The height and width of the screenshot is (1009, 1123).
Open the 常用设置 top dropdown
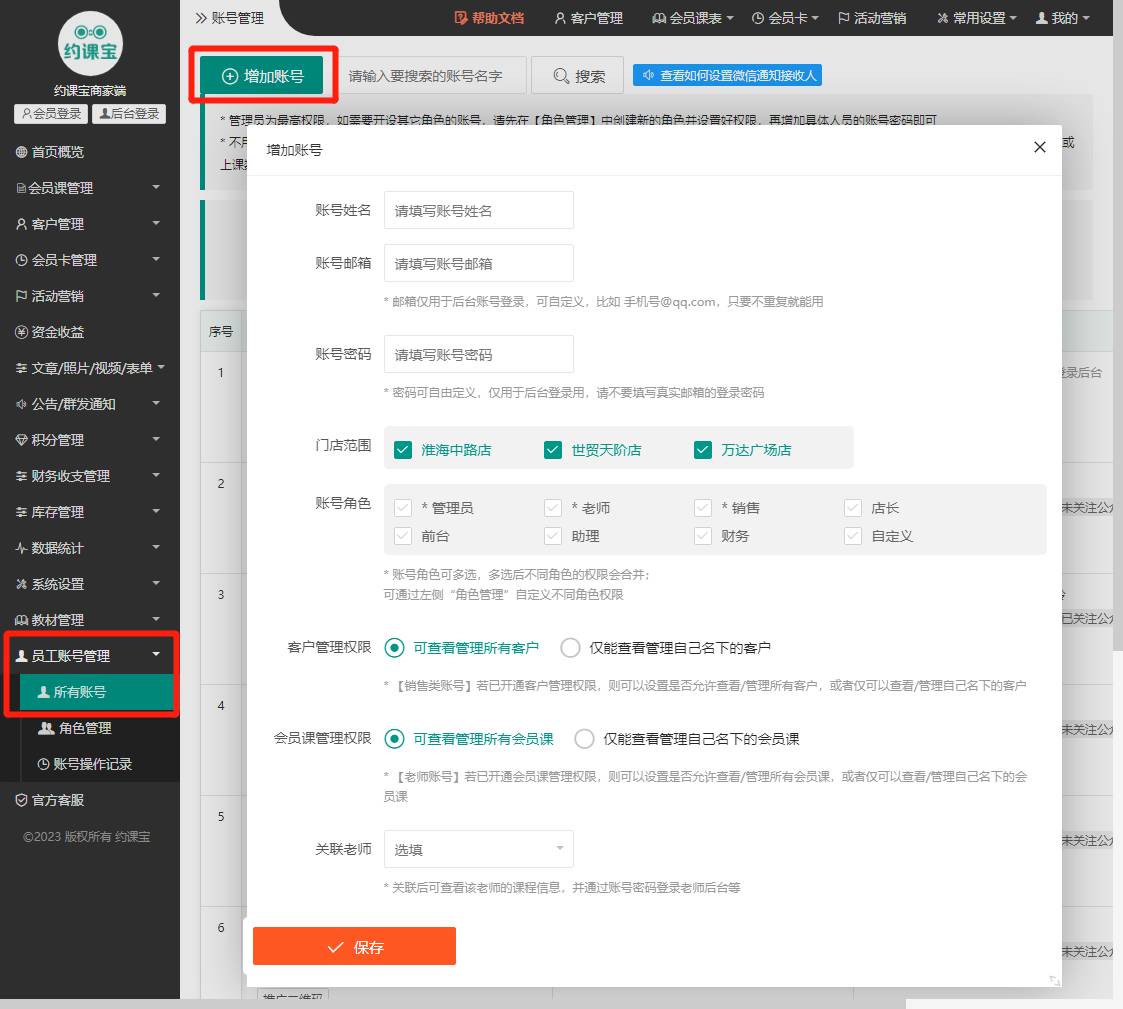977,18
